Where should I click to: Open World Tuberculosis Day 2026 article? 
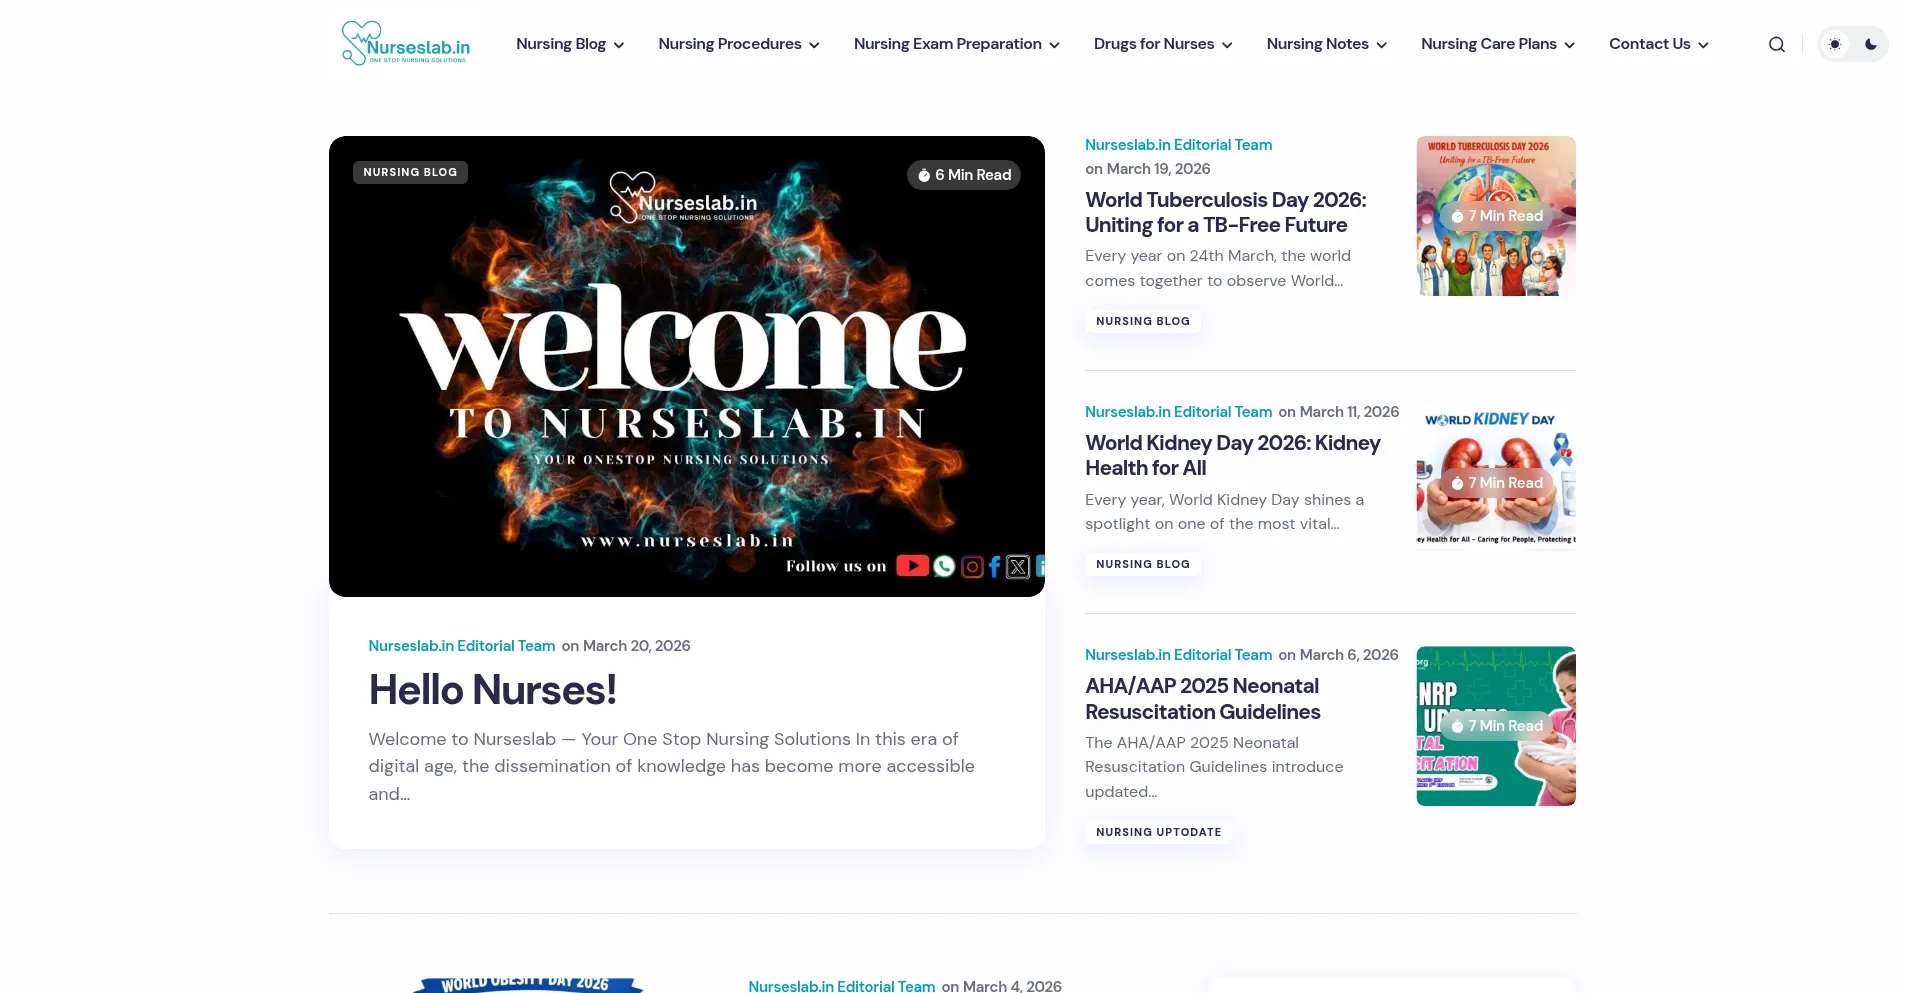[1226, 212]
